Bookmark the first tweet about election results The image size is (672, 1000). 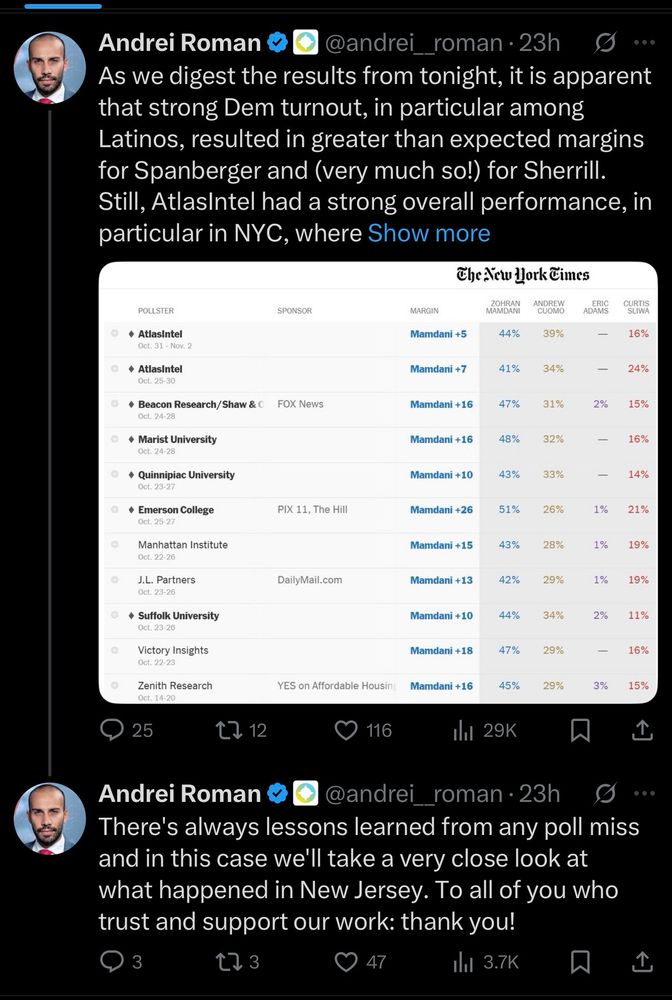pos(580,730)
